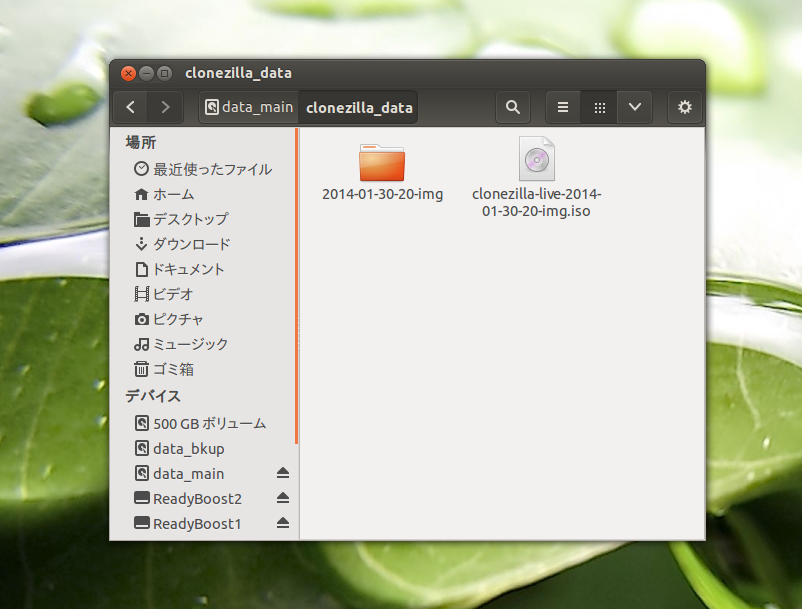Viewport: 802px width, 609px height.
Task: Switch to icon grid view
Action: pyautogui.click(x=599, y=107)
